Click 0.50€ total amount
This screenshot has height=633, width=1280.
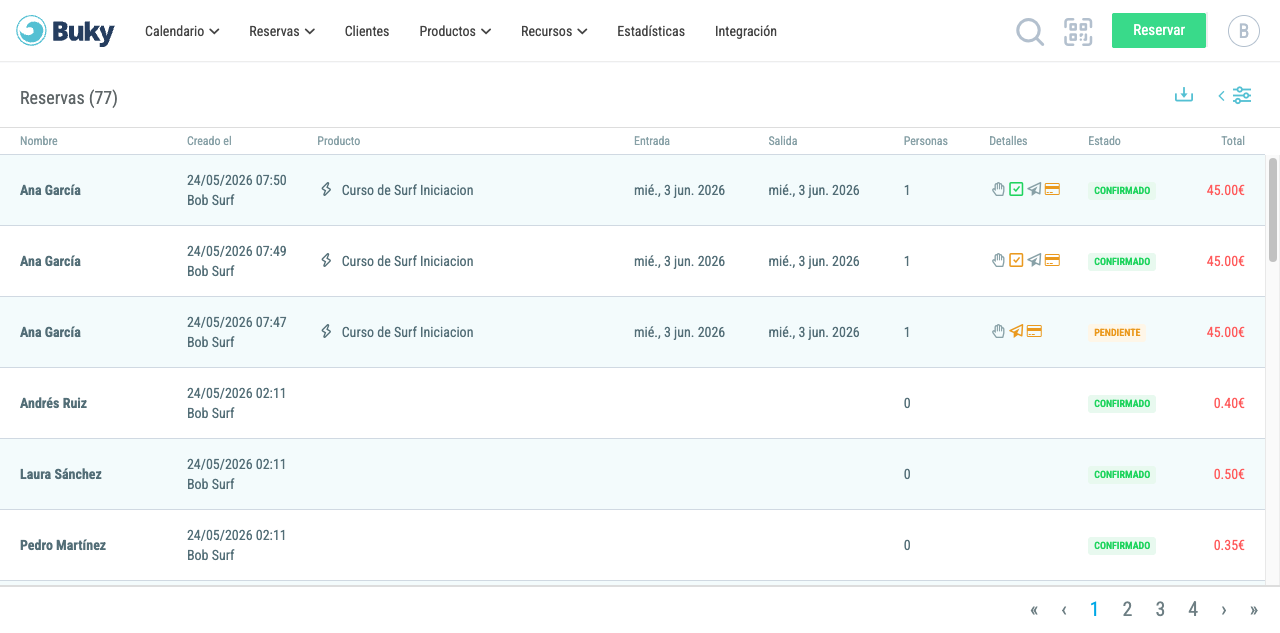click(x=1229, y=474)
